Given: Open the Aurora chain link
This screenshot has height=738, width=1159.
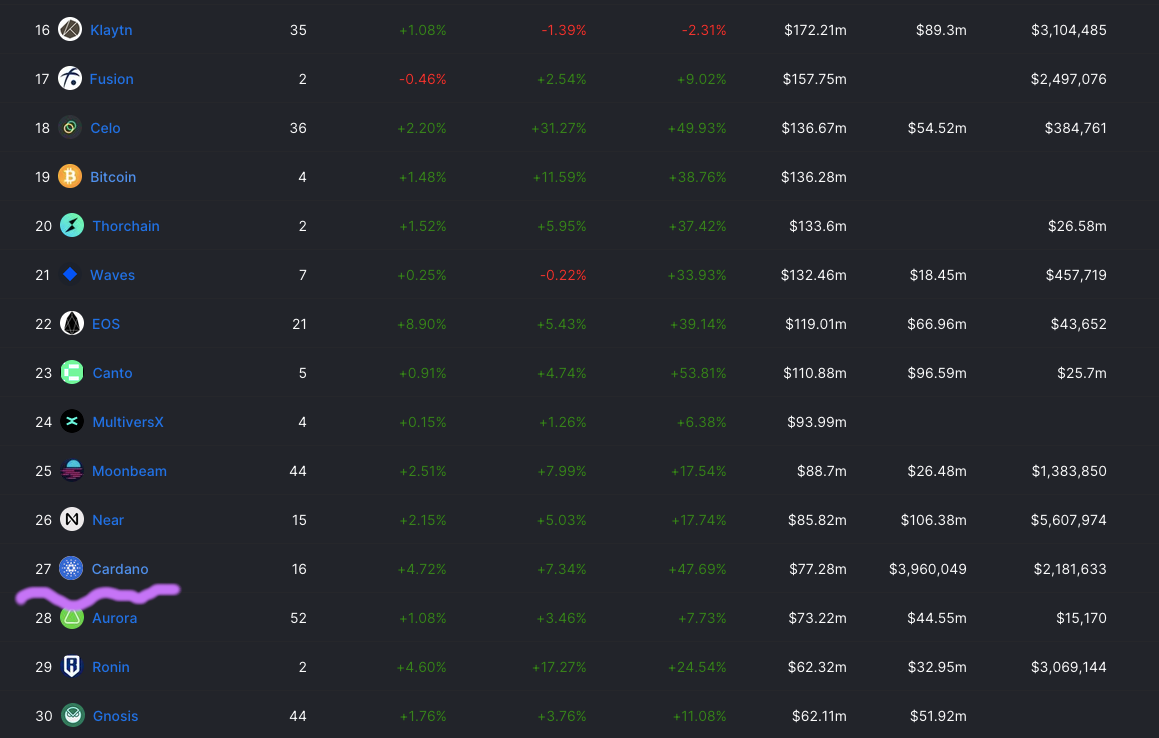Looking at the screenshot, I should point(115,618).
